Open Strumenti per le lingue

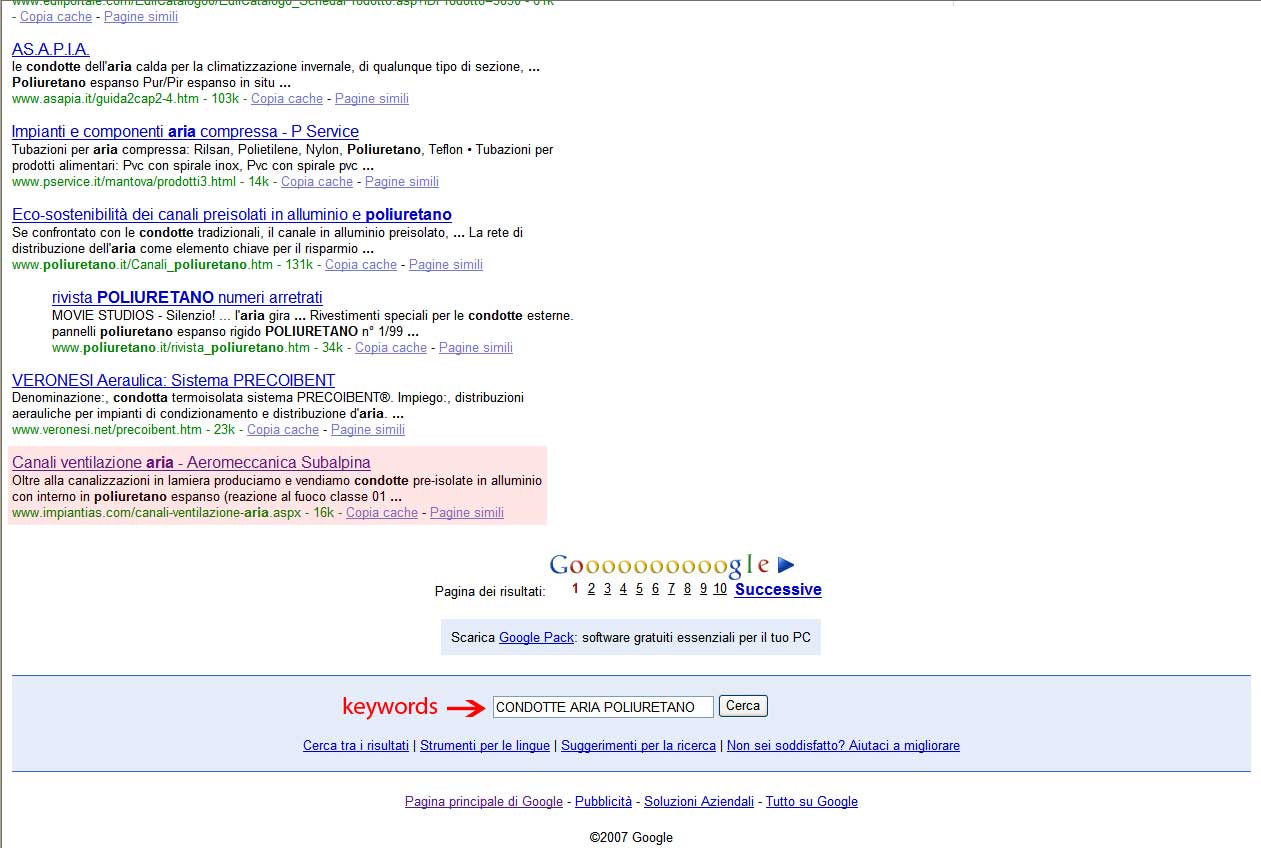tap(485, 746)
